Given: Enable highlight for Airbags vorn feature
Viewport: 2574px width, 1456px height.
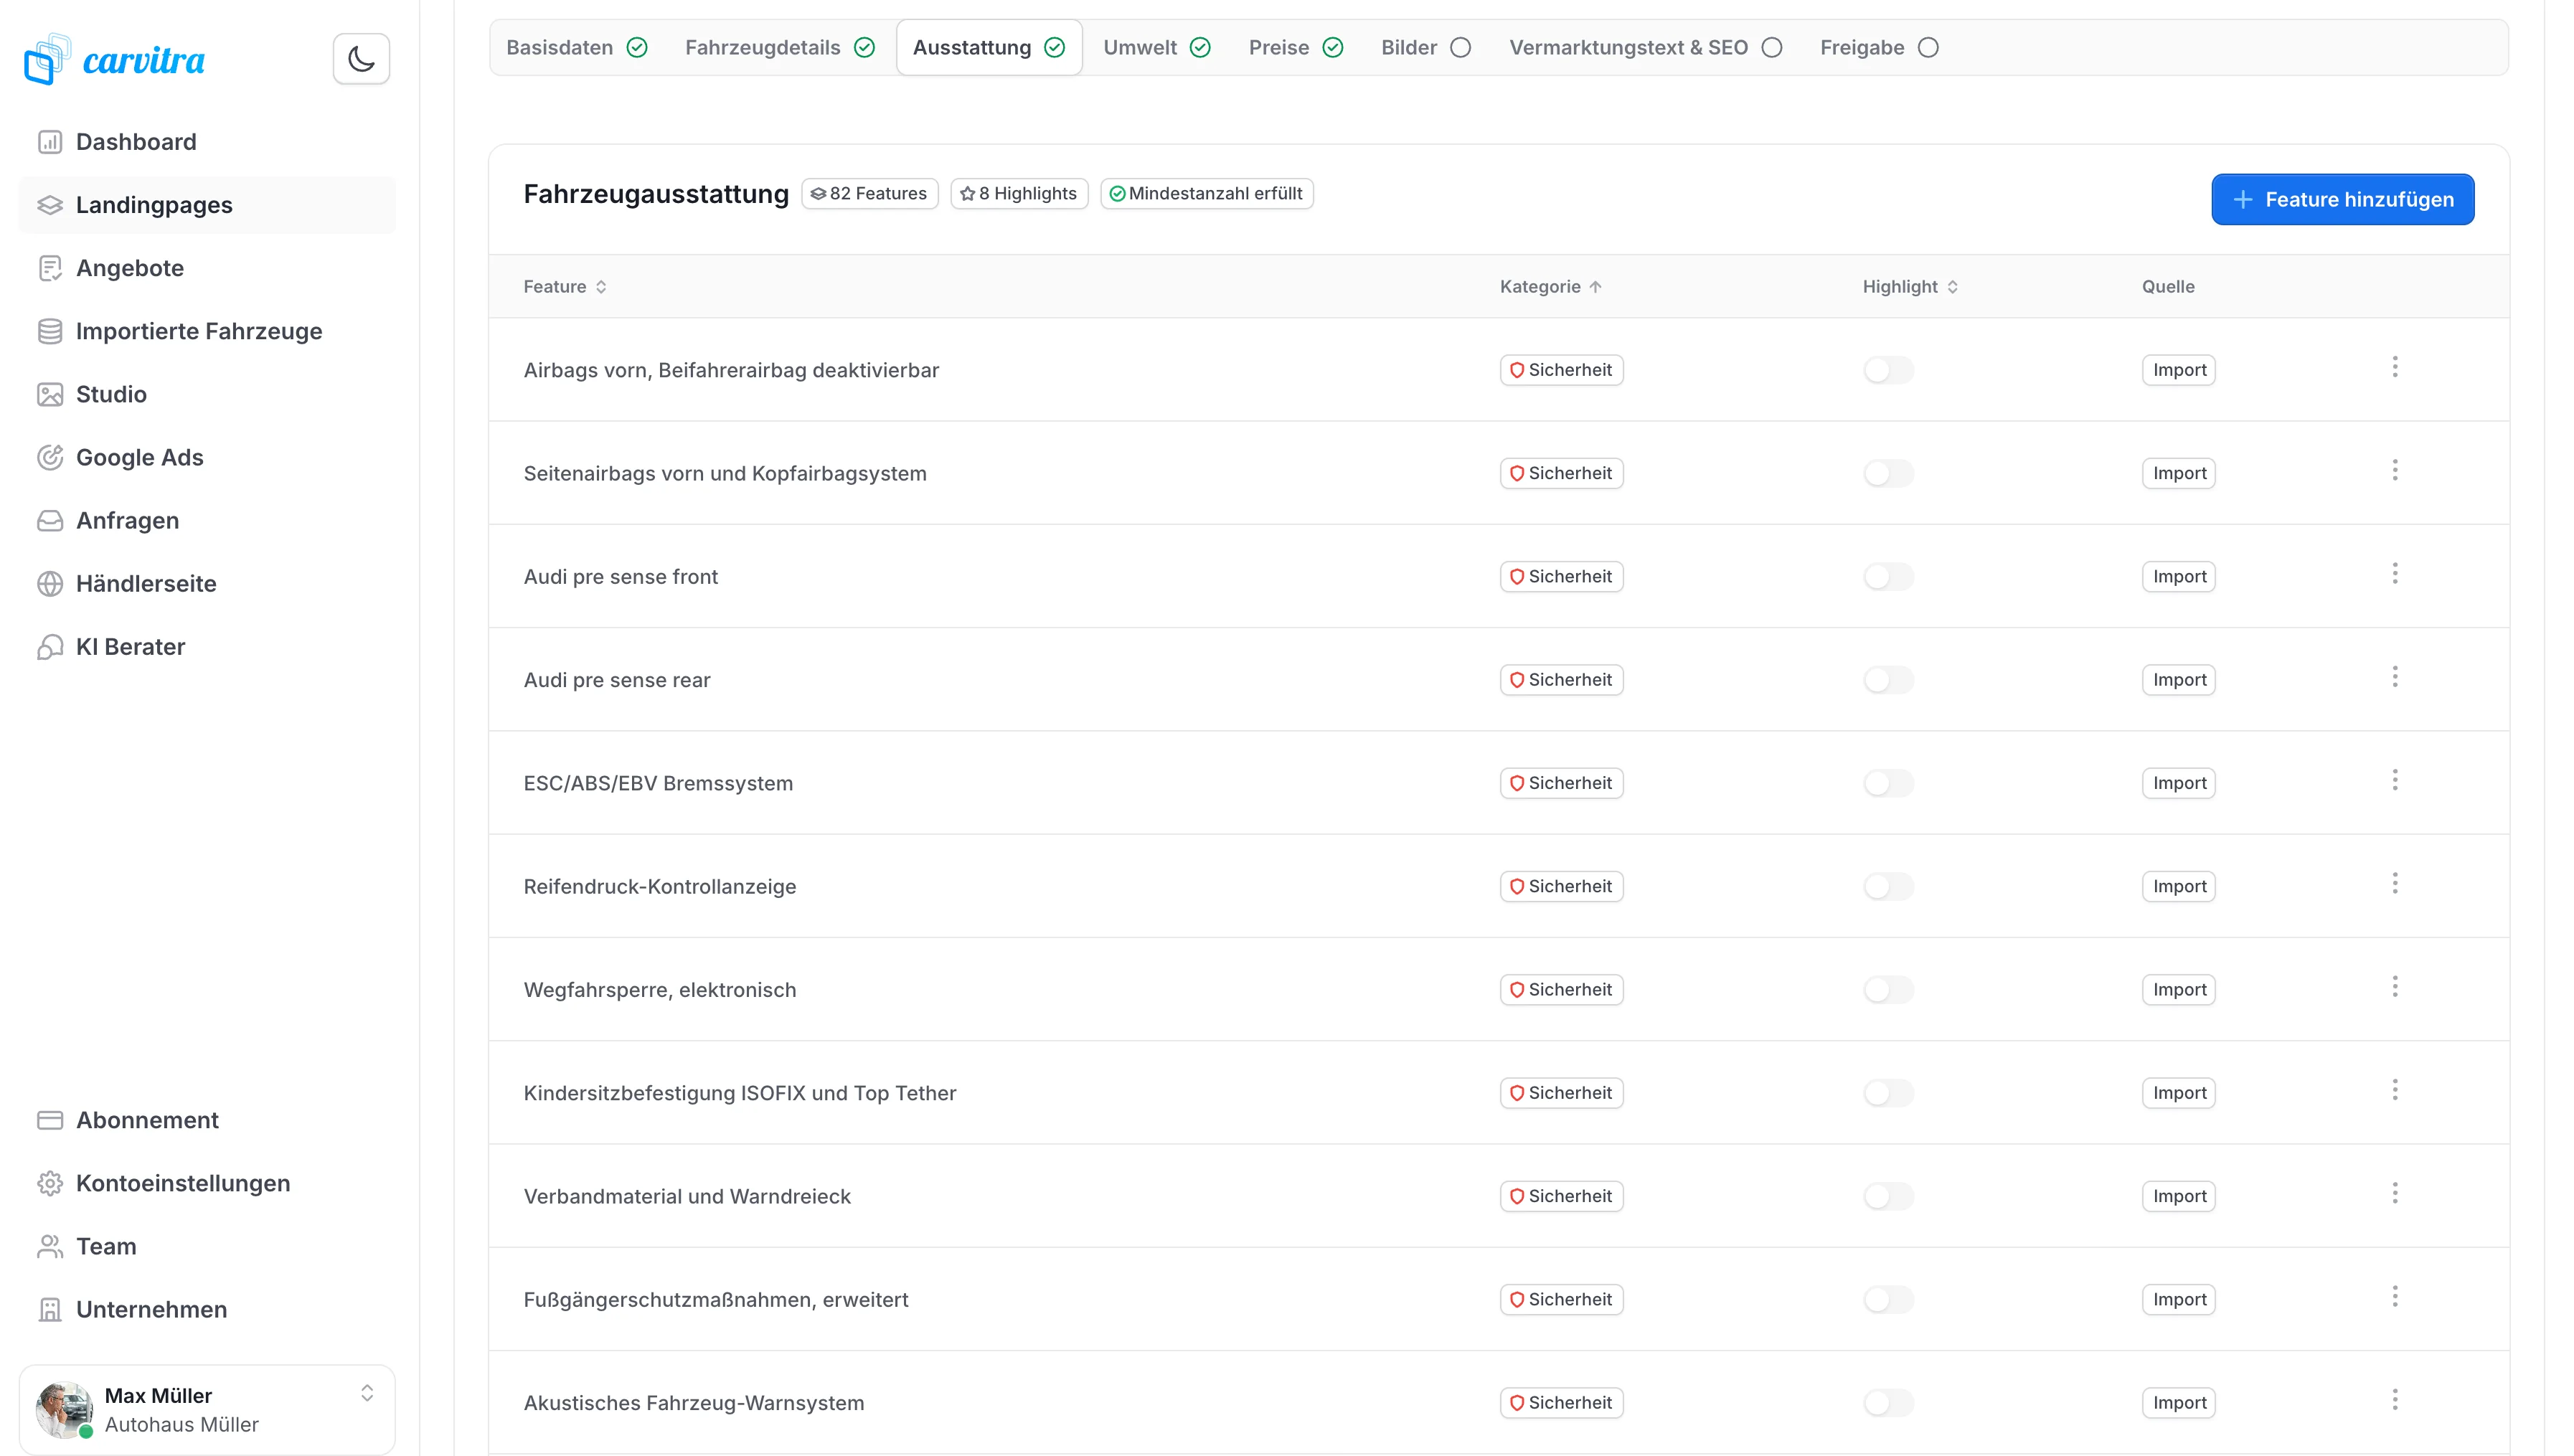Looking at the screenshot, I should coord(1888,370).
